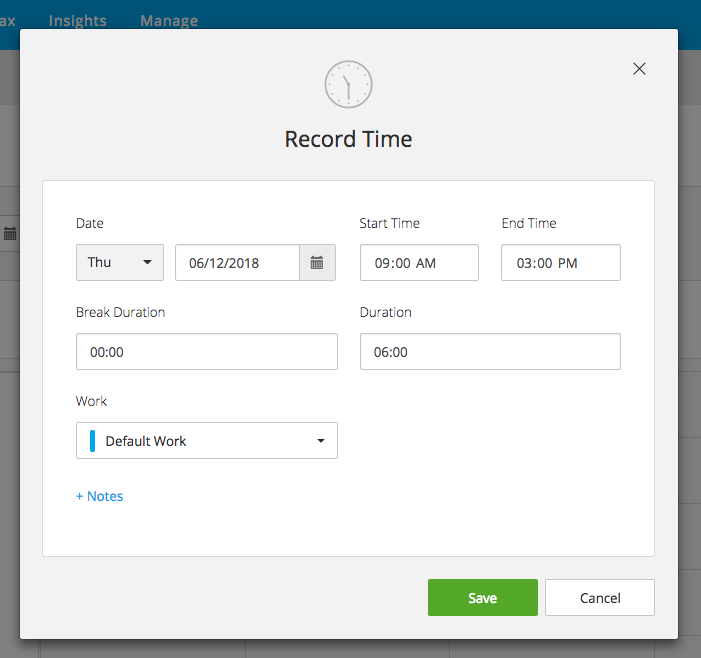Viewport: 701px width, 658px height.
Task: Add notes via + Notes link
Action: pos(99,496)
